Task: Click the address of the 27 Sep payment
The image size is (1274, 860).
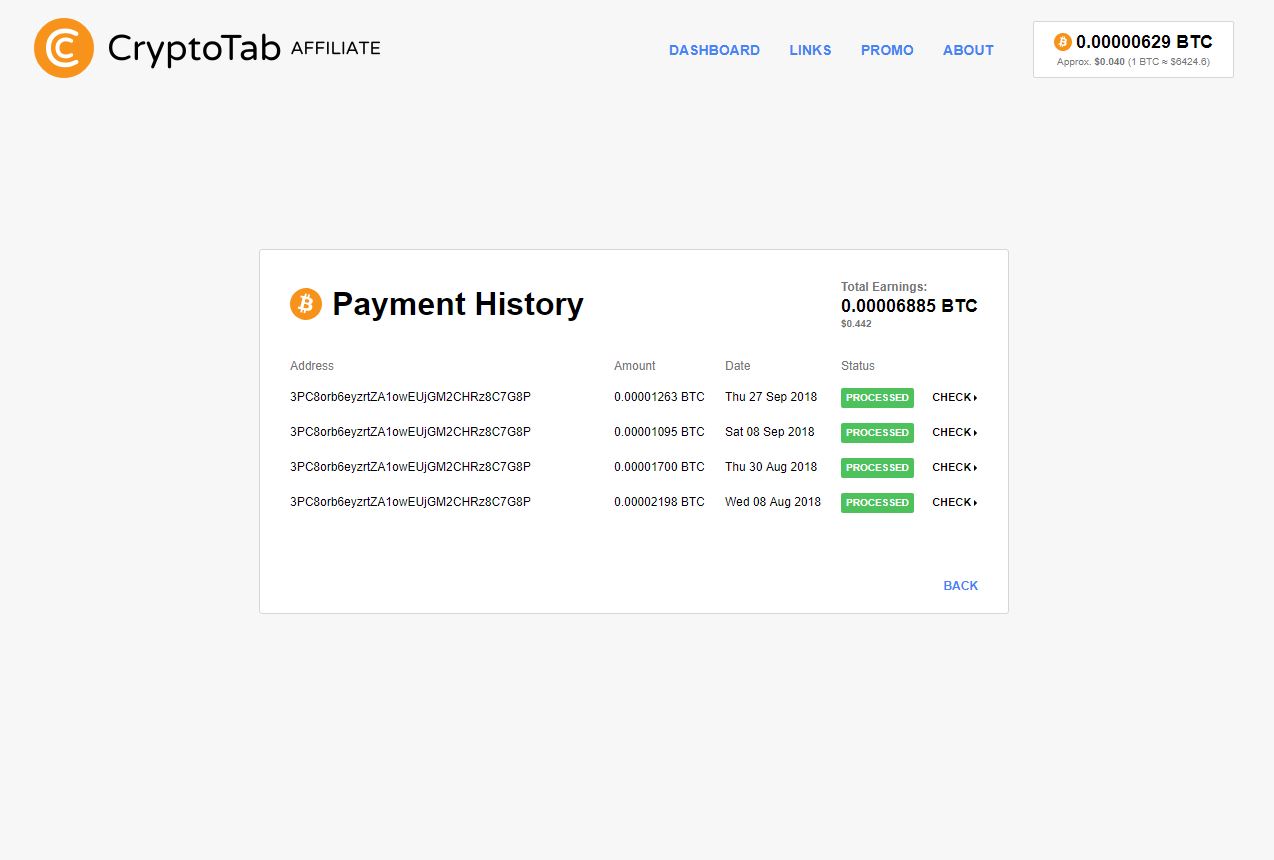Action: tap(410, 397)
